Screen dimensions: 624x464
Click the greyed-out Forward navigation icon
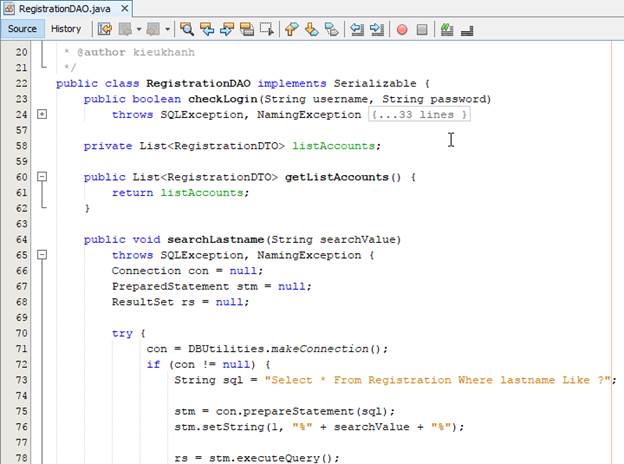click(153, 29)
